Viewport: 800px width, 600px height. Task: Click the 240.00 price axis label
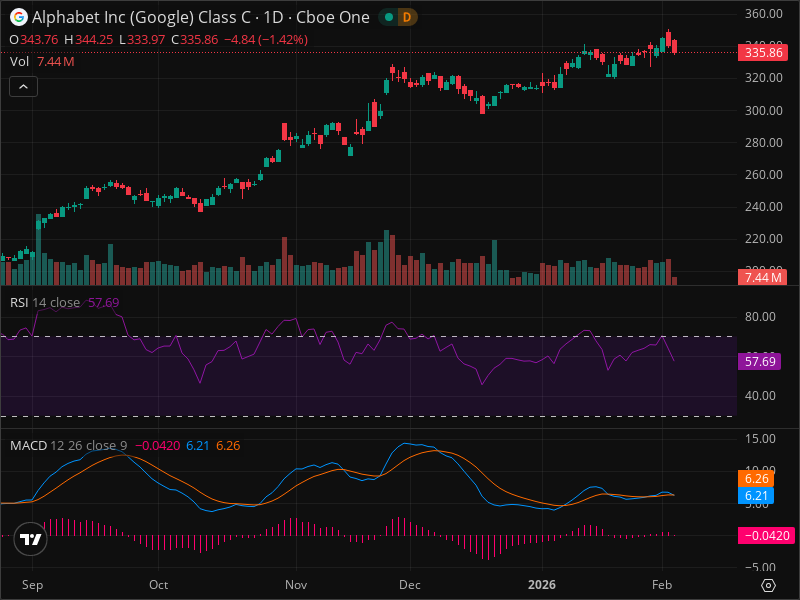click(764, 207)
